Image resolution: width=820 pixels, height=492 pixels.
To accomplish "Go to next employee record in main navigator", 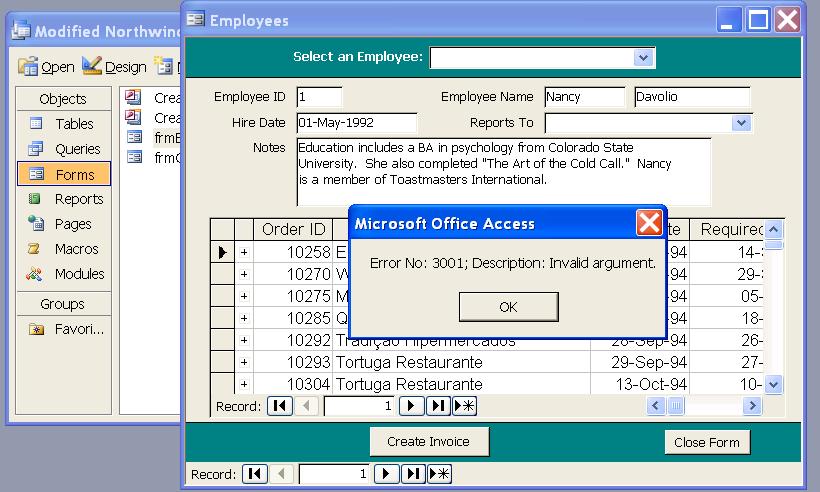I will coord(386,474).
